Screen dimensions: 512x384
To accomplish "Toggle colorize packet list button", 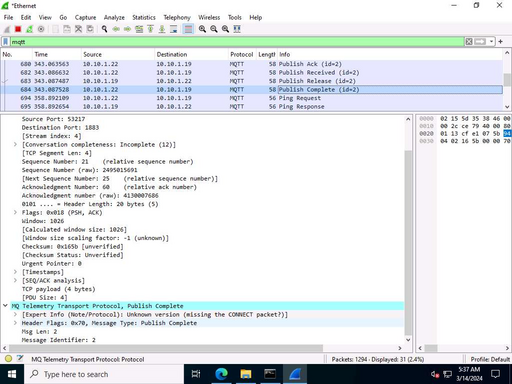I will [x=188, y=29].
